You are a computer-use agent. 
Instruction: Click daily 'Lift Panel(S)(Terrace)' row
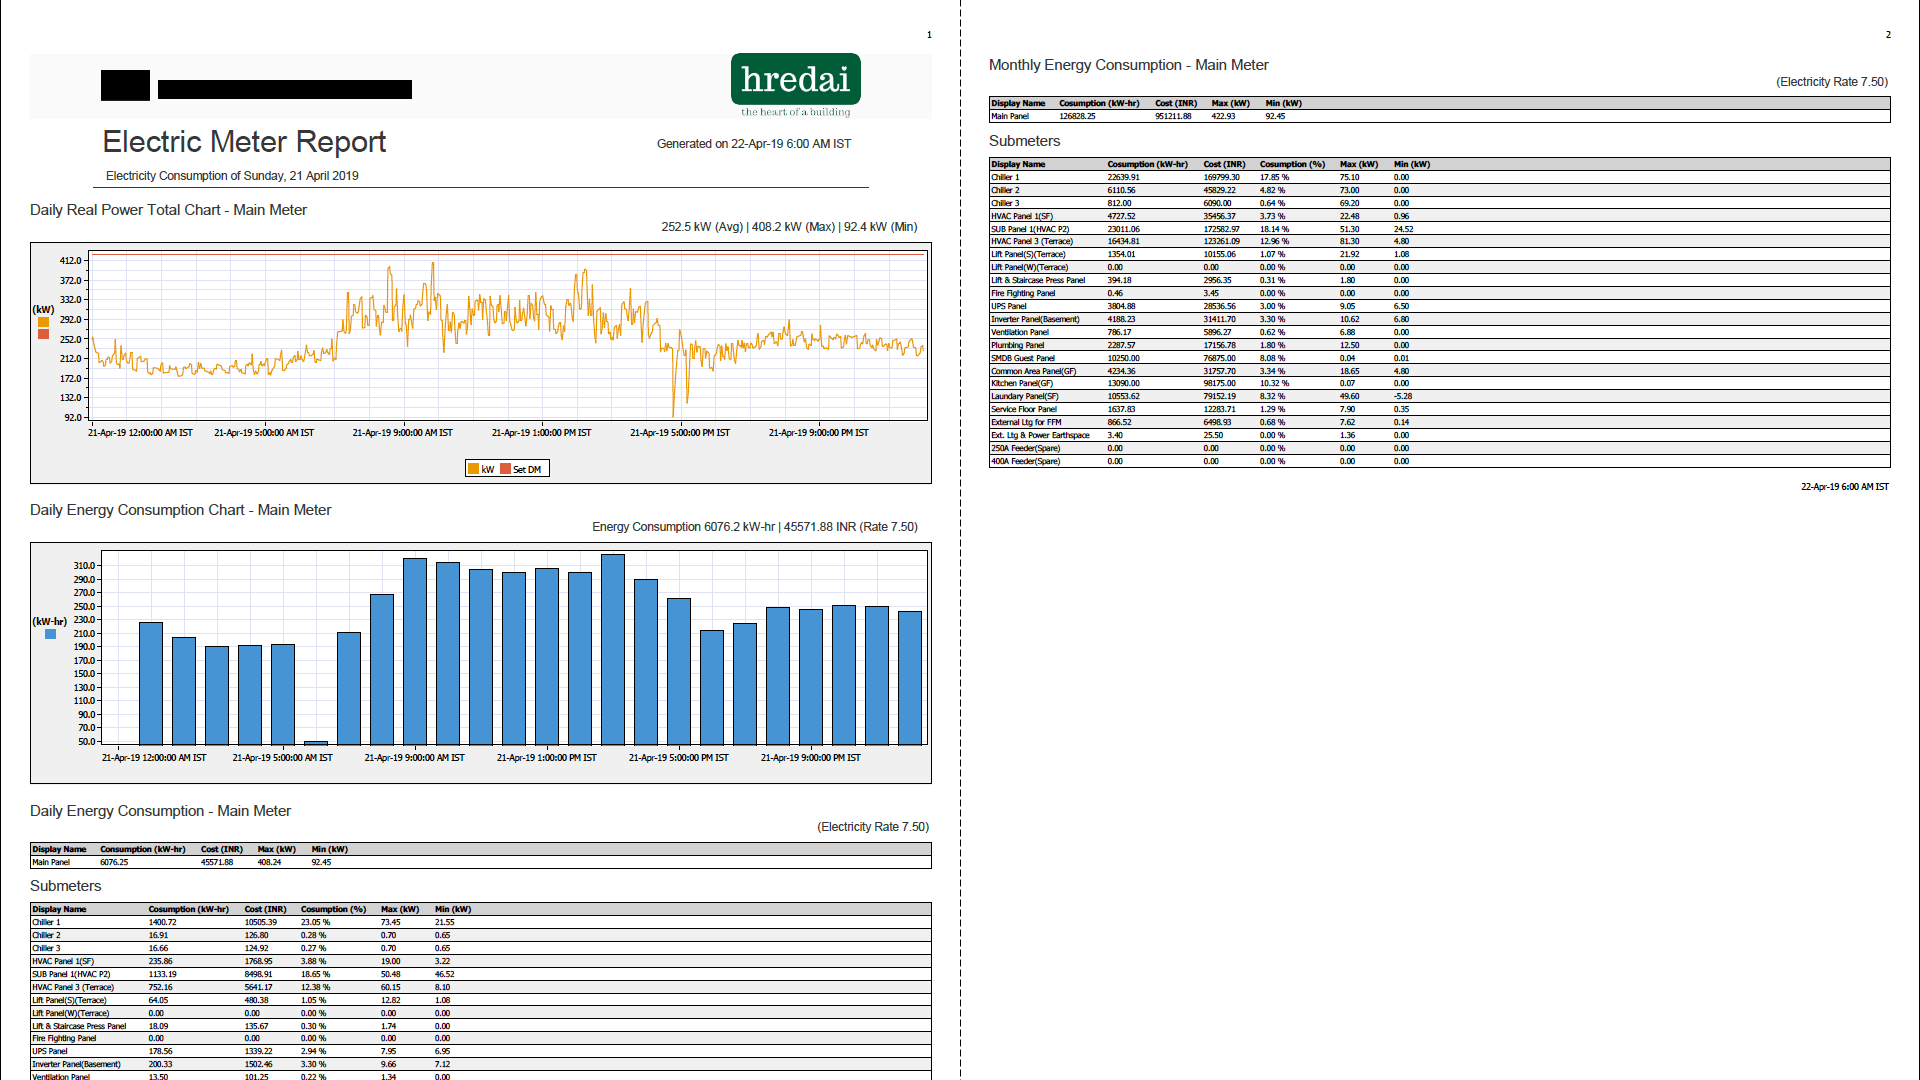pos(481,1000)
